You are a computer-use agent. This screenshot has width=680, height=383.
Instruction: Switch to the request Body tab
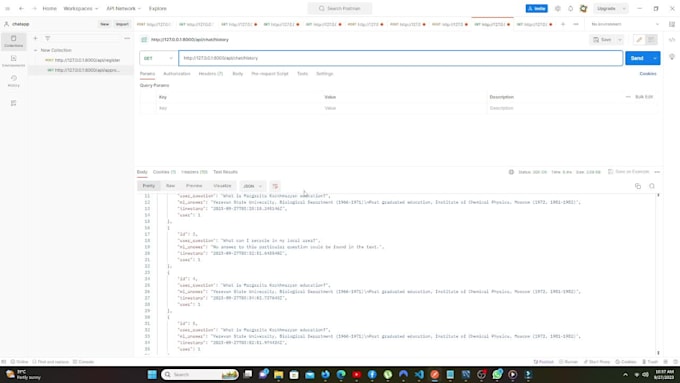tap(238, 74)
